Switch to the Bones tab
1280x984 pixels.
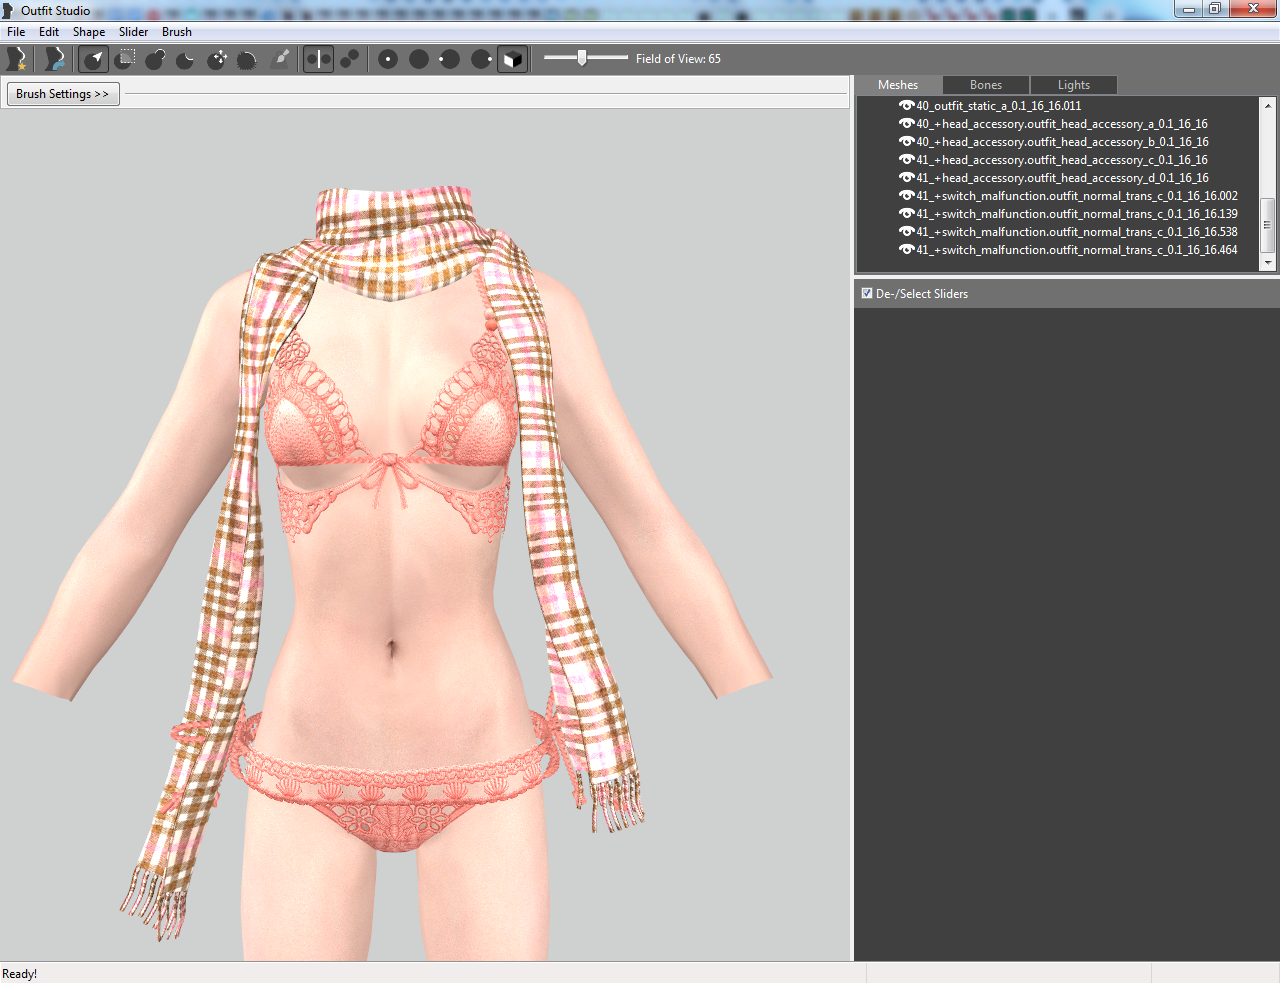coord(986,85)
